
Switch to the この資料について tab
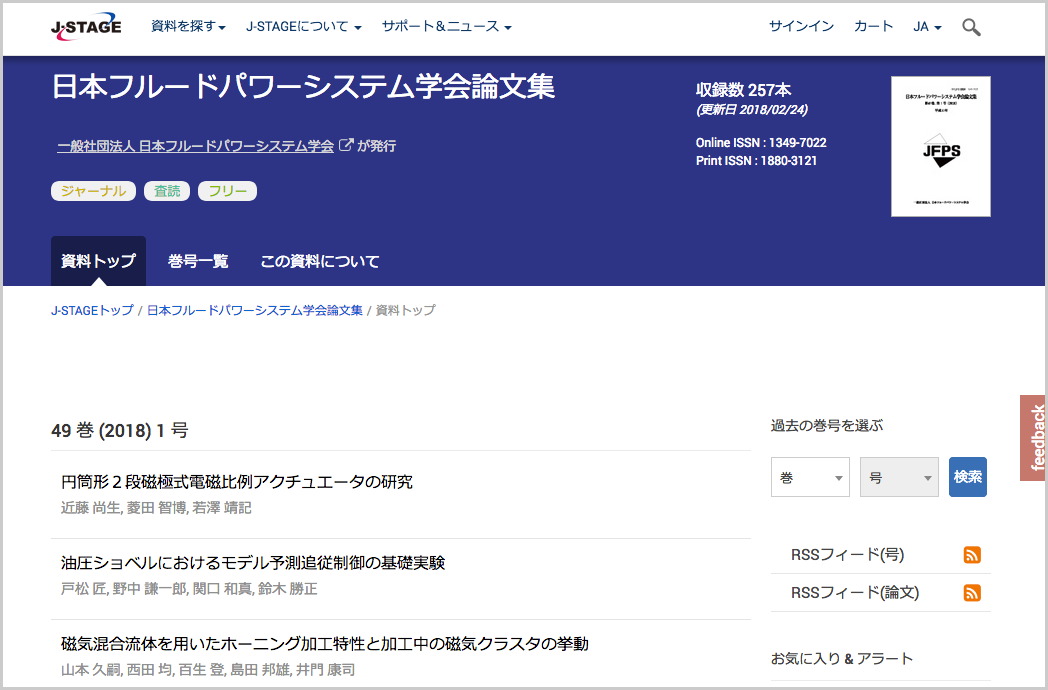[319, 261]
